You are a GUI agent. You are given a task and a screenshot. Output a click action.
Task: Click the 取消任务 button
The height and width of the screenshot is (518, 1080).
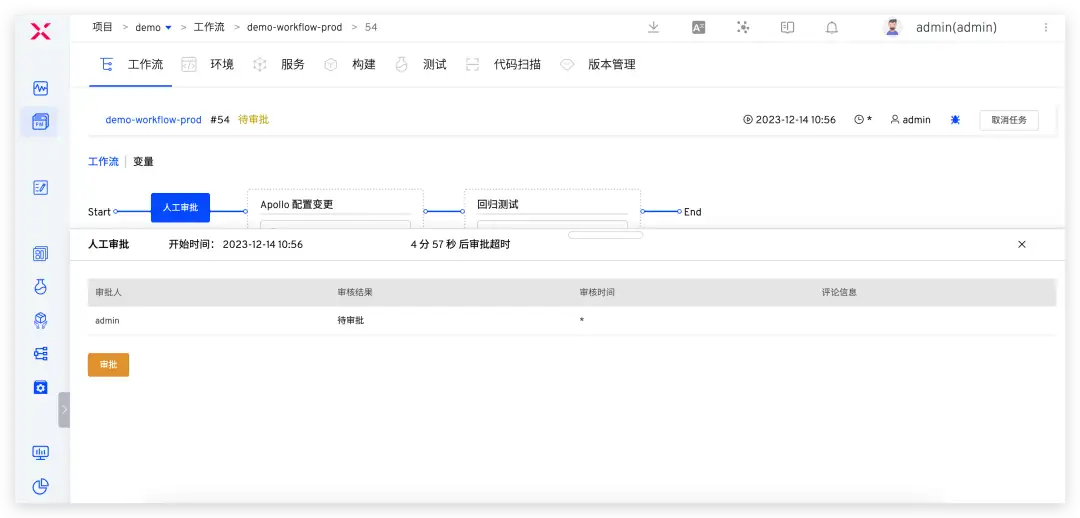click(x=1009, y=120)
